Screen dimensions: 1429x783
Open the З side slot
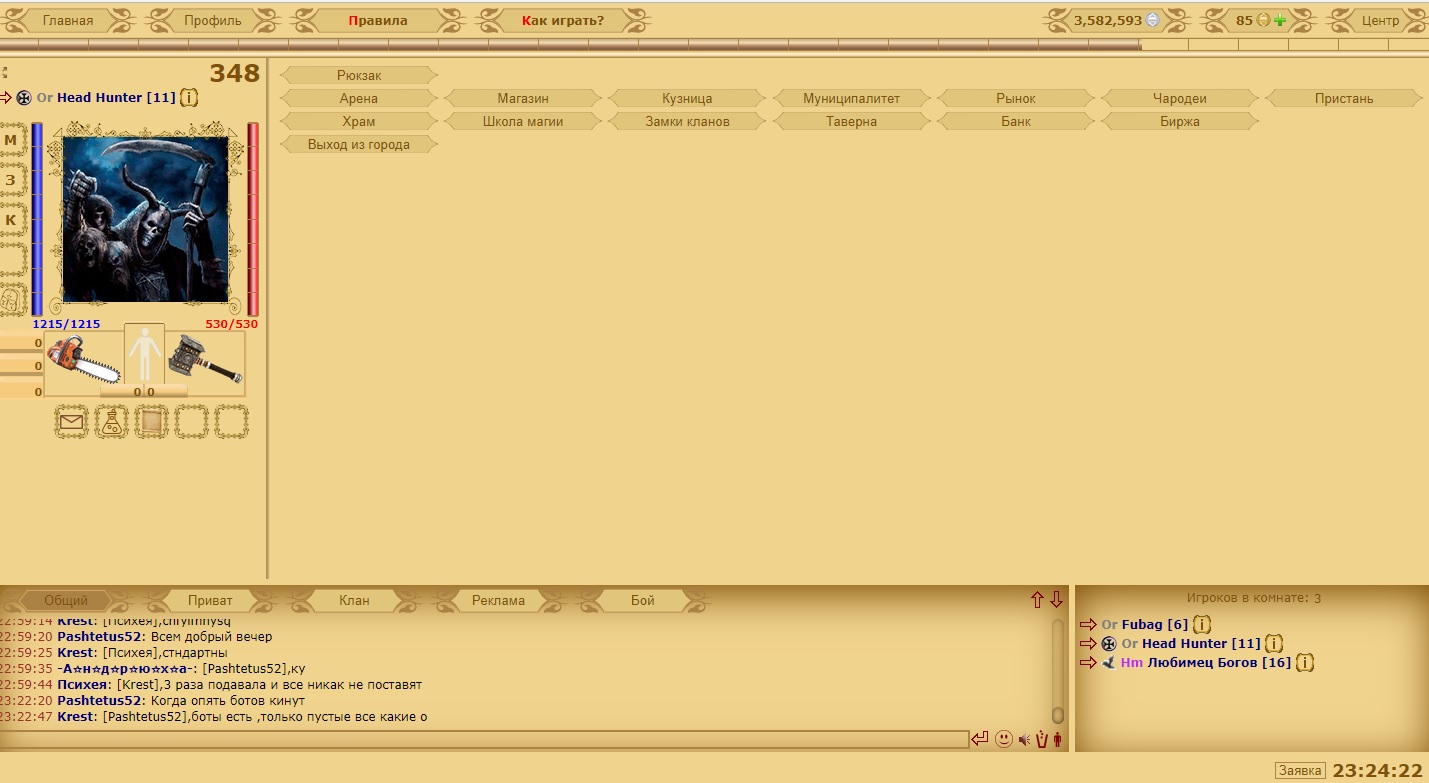11,180
